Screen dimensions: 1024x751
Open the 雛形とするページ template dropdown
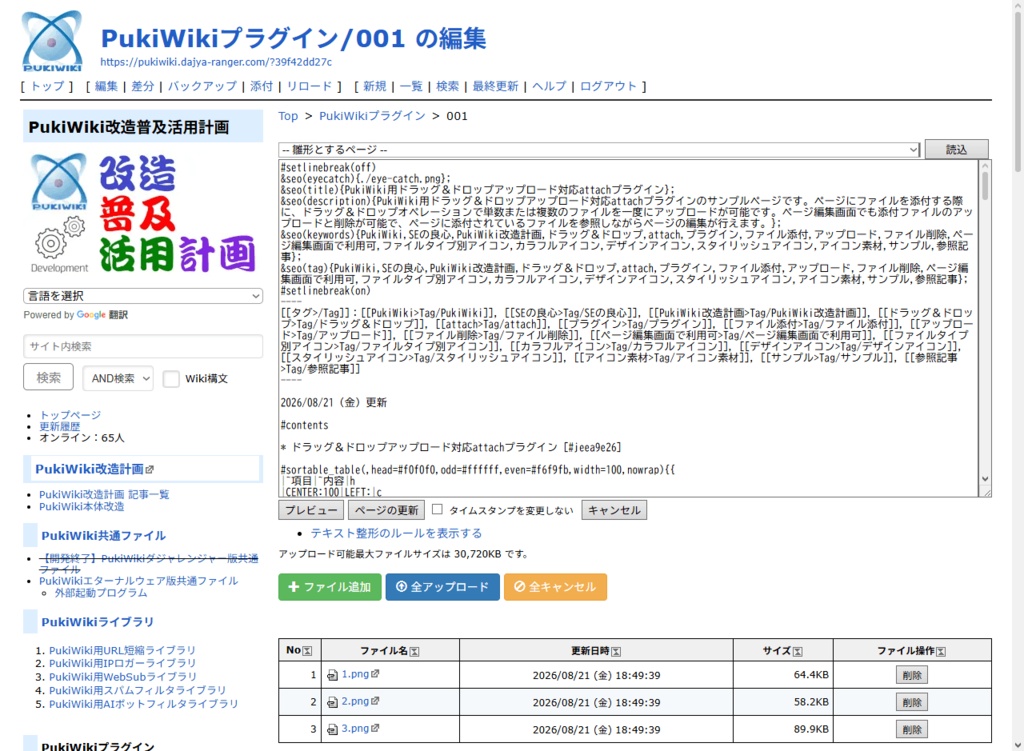pos(599,150)
